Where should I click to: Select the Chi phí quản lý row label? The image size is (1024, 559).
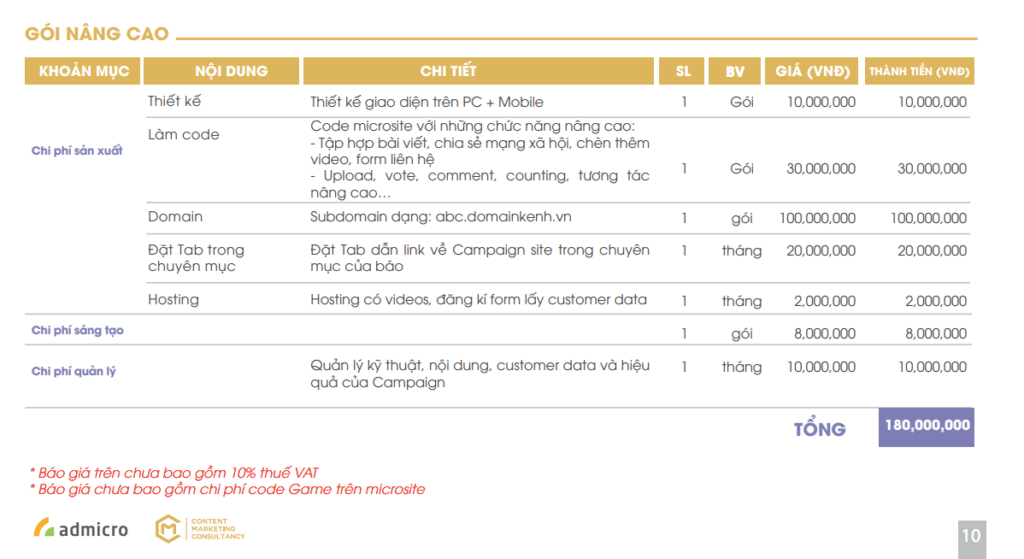click(73, 371)
